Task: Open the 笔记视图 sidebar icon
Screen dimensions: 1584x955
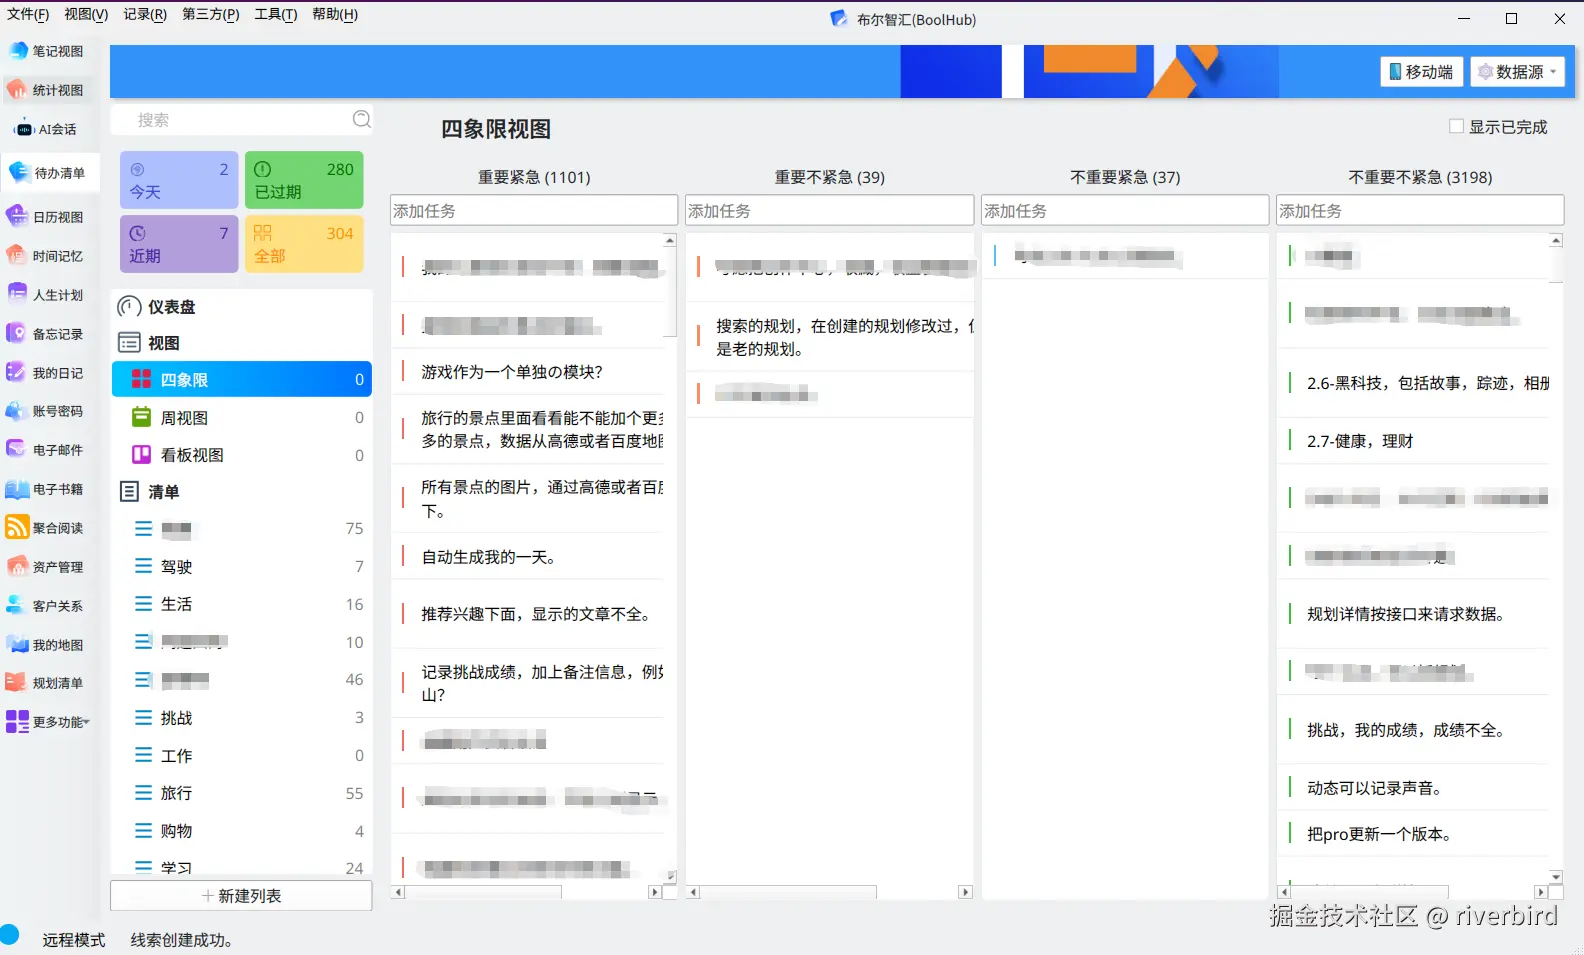Action: coord(18,51)
